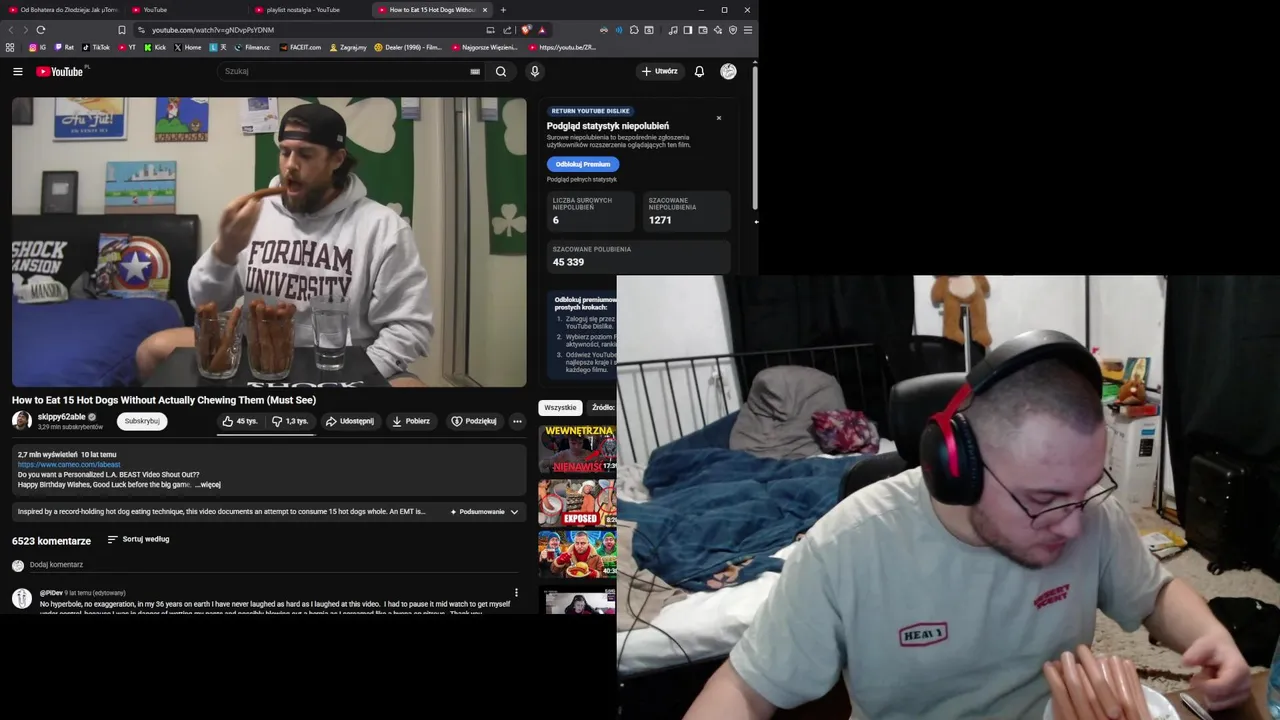Image resolution: width=1280 pixels, height=720 pixels.
Task: Click the Podziękuj thanks button
Action: pyautogui.click(x=474, y=421)
